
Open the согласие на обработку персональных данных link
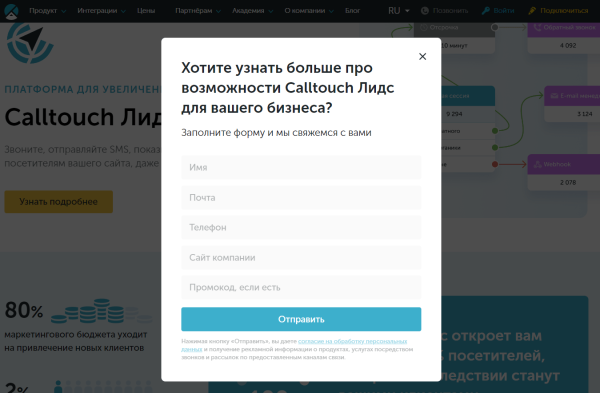[x=352, y=341]
